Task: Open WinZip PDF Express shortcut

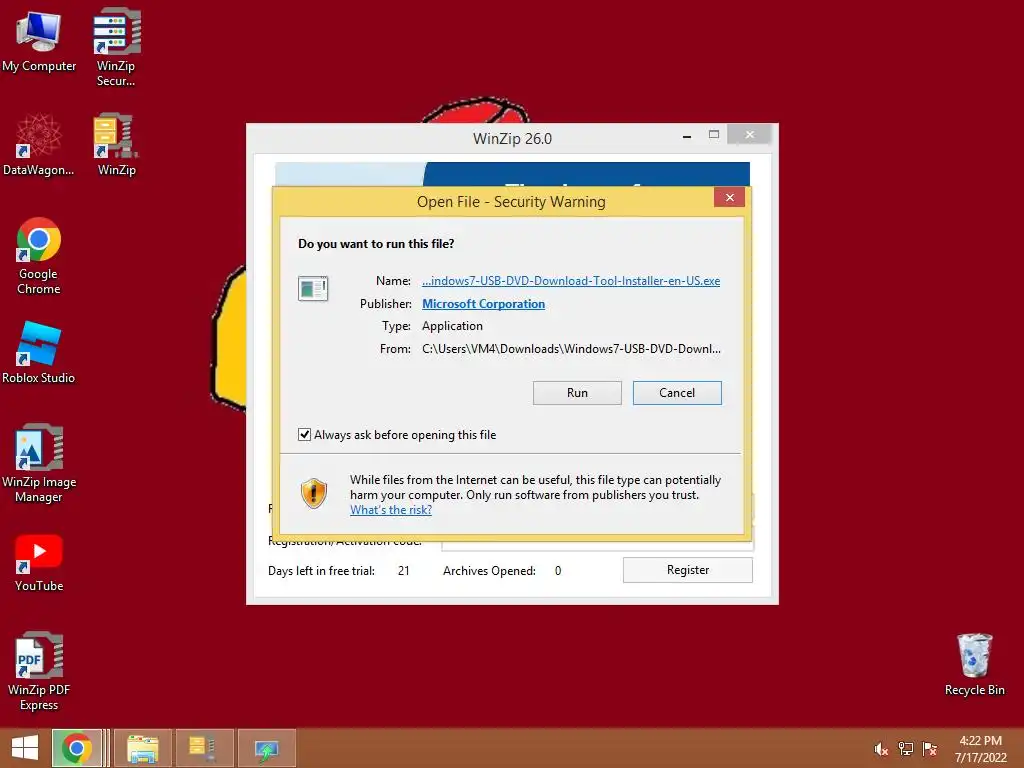Action: [39, 671]
